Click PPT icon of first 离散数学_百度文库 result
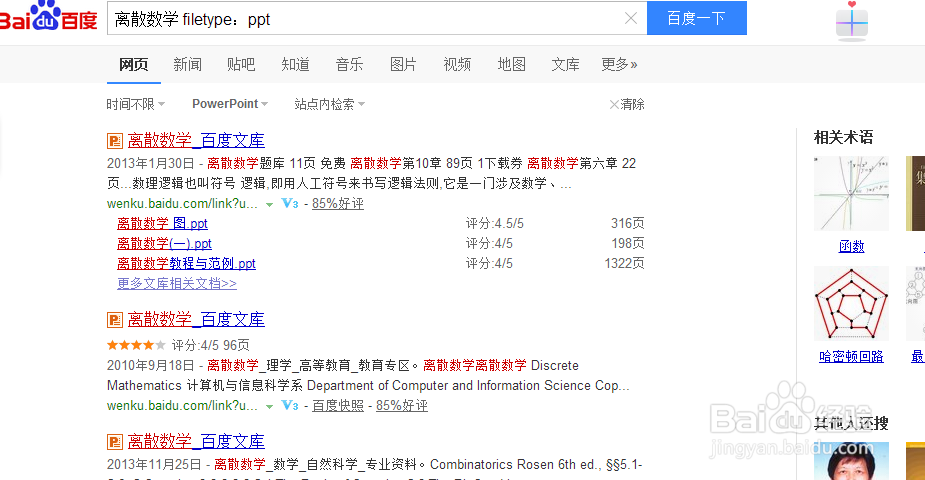 coord(114,141)
